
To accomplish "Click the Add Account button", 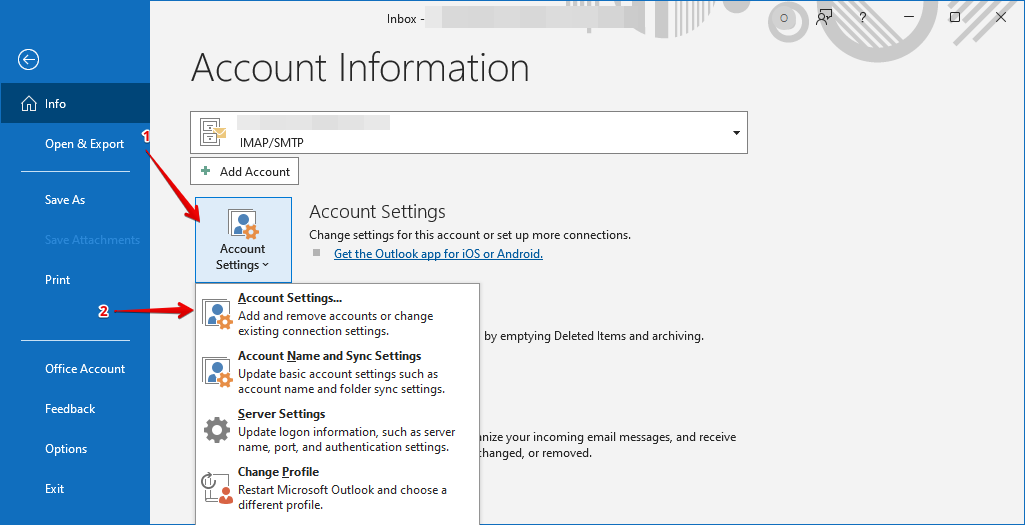I will click(x=244, y=171).
